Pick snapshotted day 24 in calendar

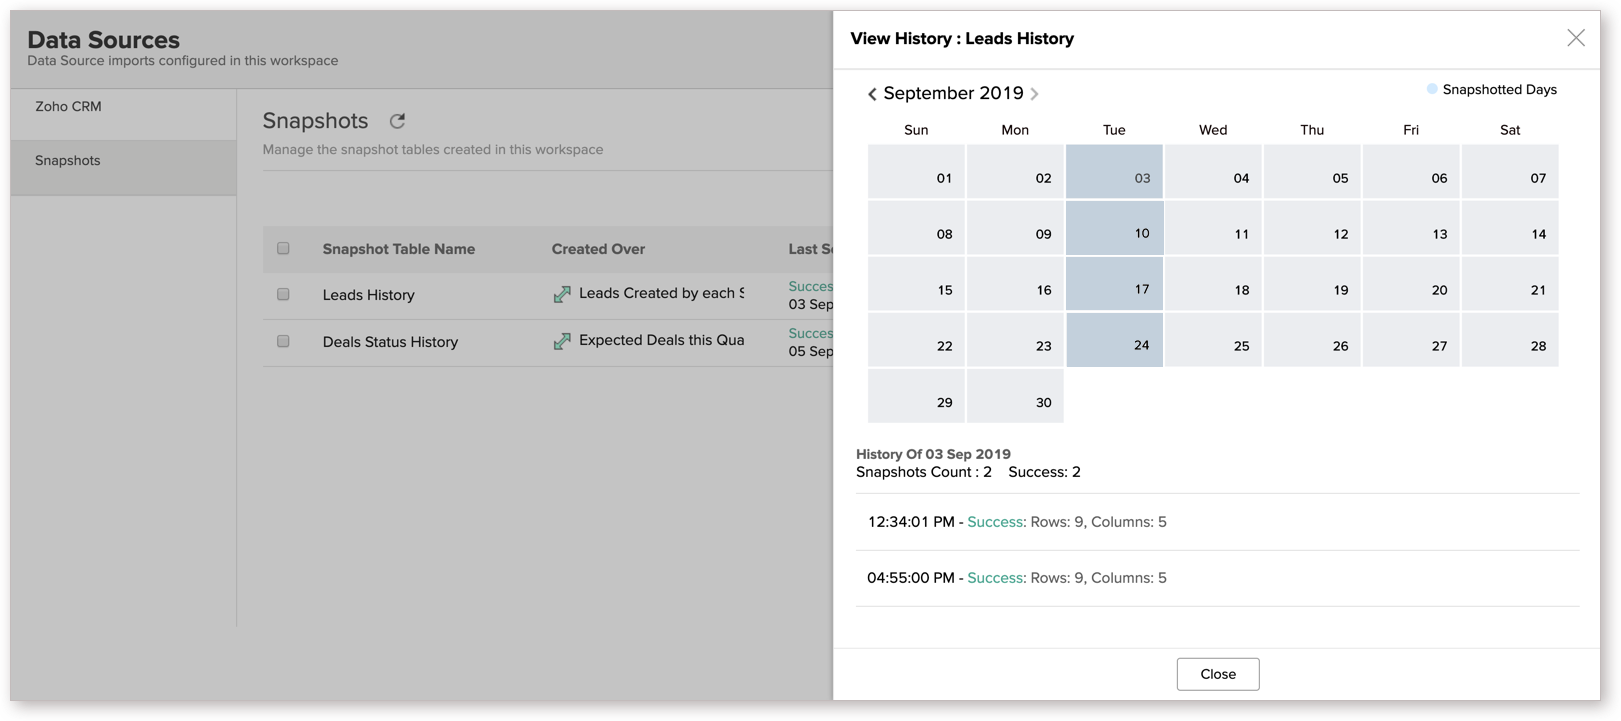click(1114, 340)
